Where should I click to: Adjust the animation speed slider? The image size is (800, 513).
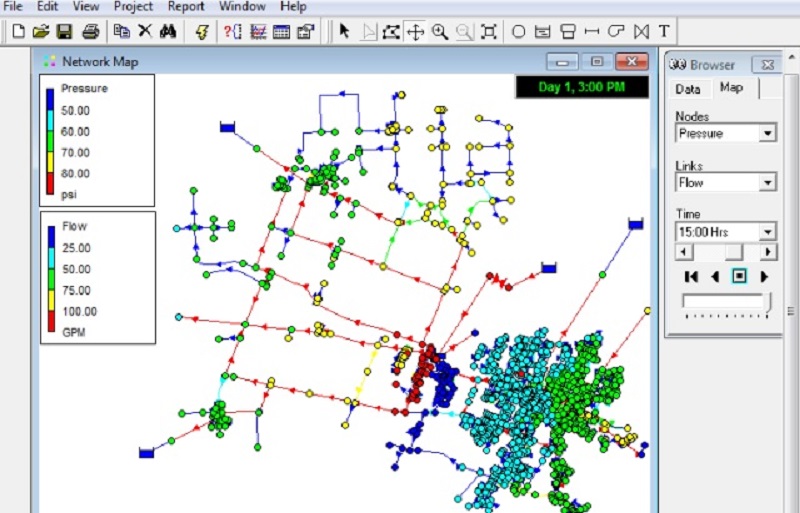(x=768, y=301)
